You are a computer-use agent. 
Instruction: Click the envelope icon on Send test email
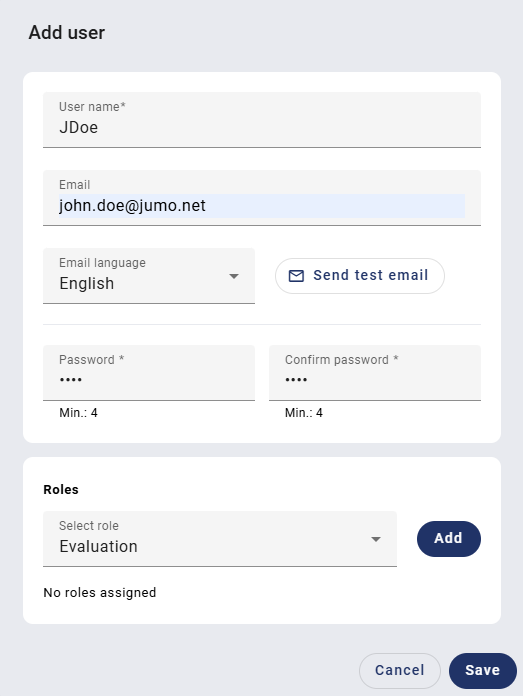coord(296,276)
